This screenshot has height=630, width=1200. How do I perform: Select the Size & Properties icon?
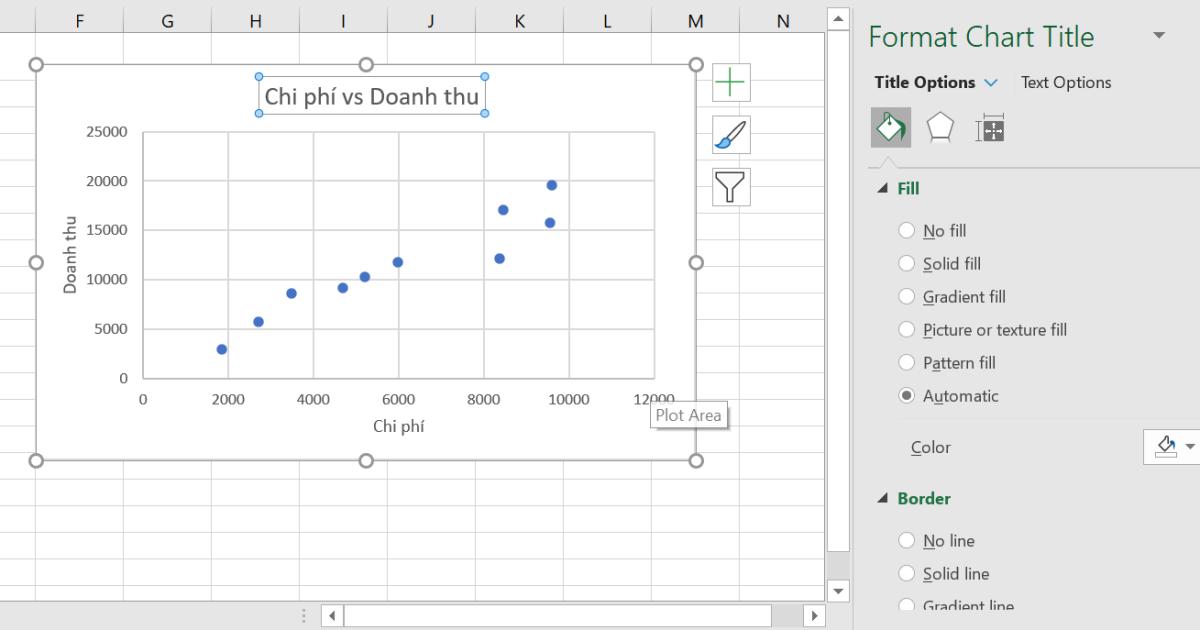(989, 127)
